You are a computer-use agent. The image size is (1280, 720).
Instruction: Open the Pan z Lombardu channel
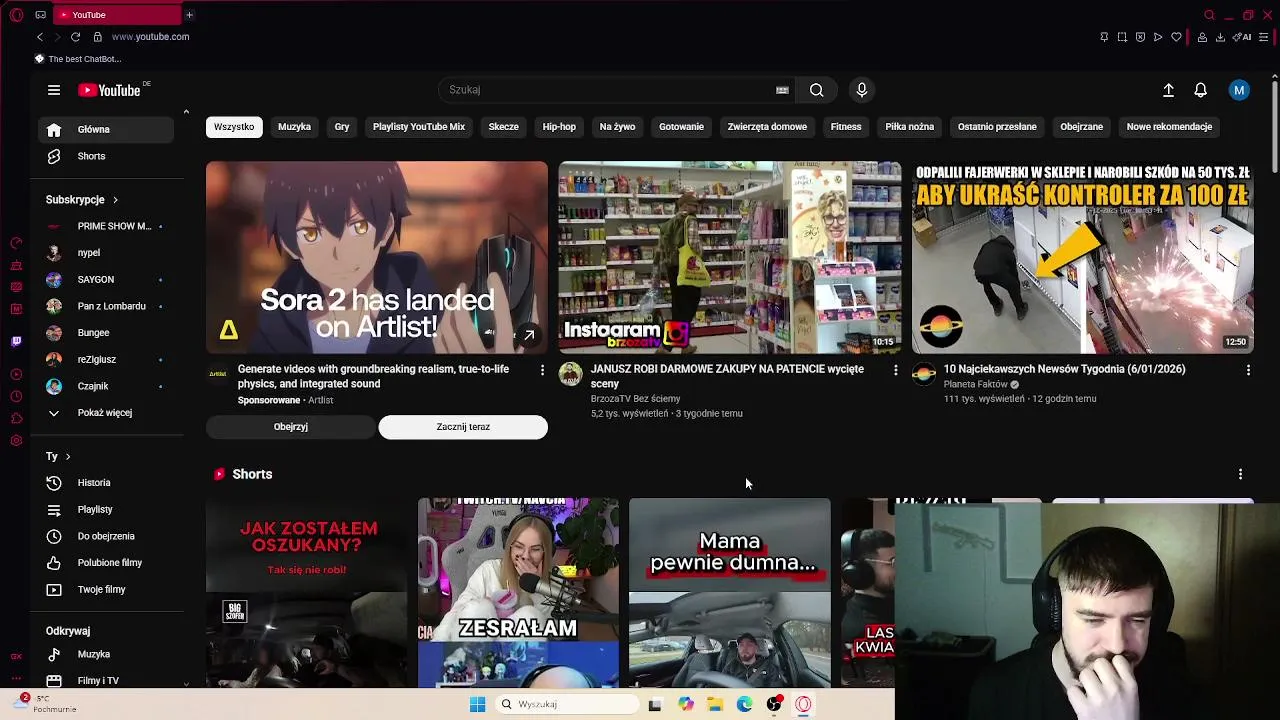point(106,306)
